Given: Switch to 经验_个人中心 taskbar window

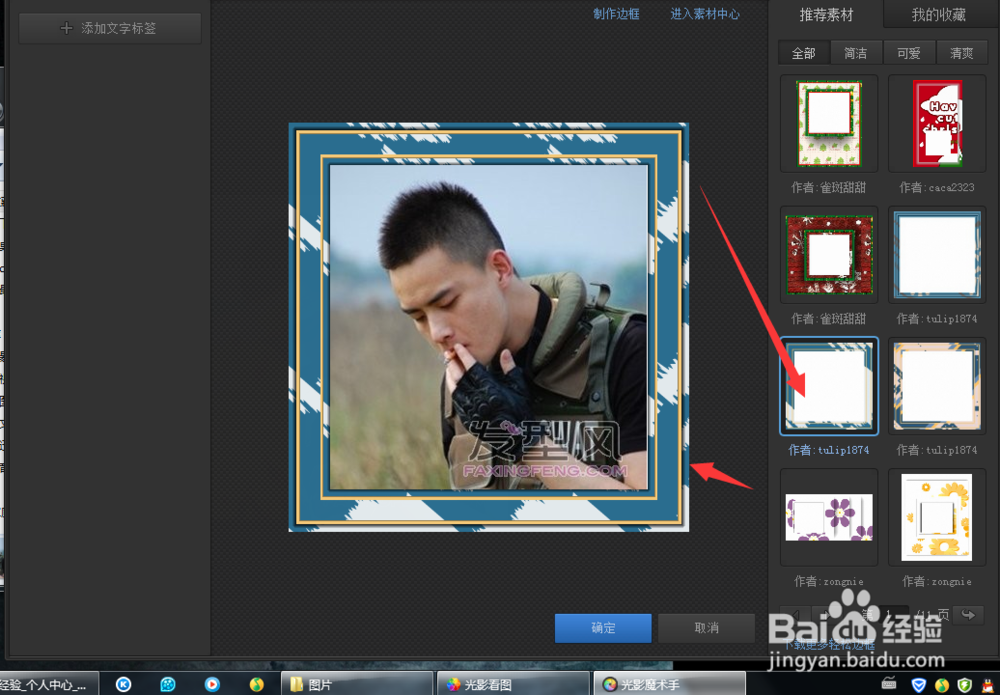Looking at the screenshot, I should (48, 684).
